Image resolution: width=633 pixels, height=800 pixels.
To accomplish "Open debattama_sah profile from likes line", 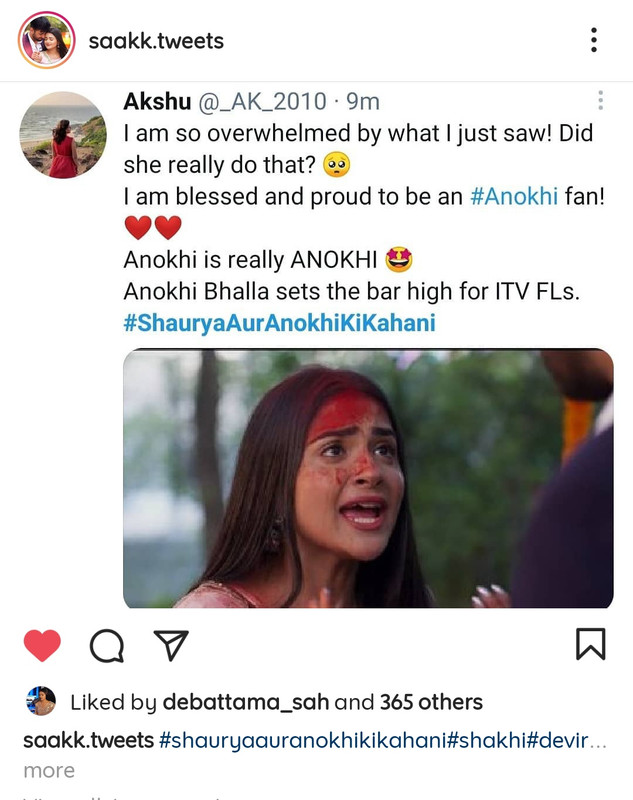I will [246, 703].
